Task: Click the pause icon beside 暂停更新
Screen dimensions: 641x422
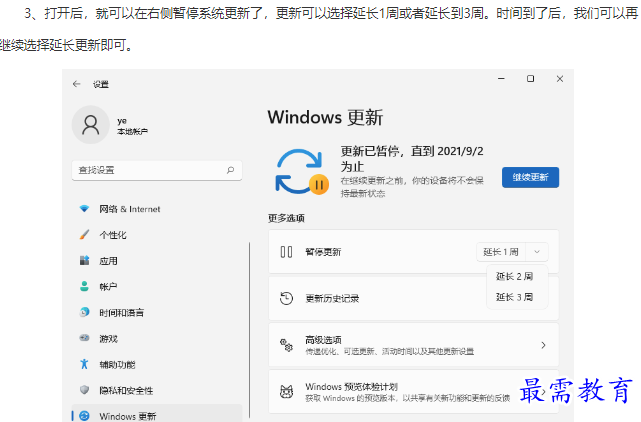Action: [286, 252]
